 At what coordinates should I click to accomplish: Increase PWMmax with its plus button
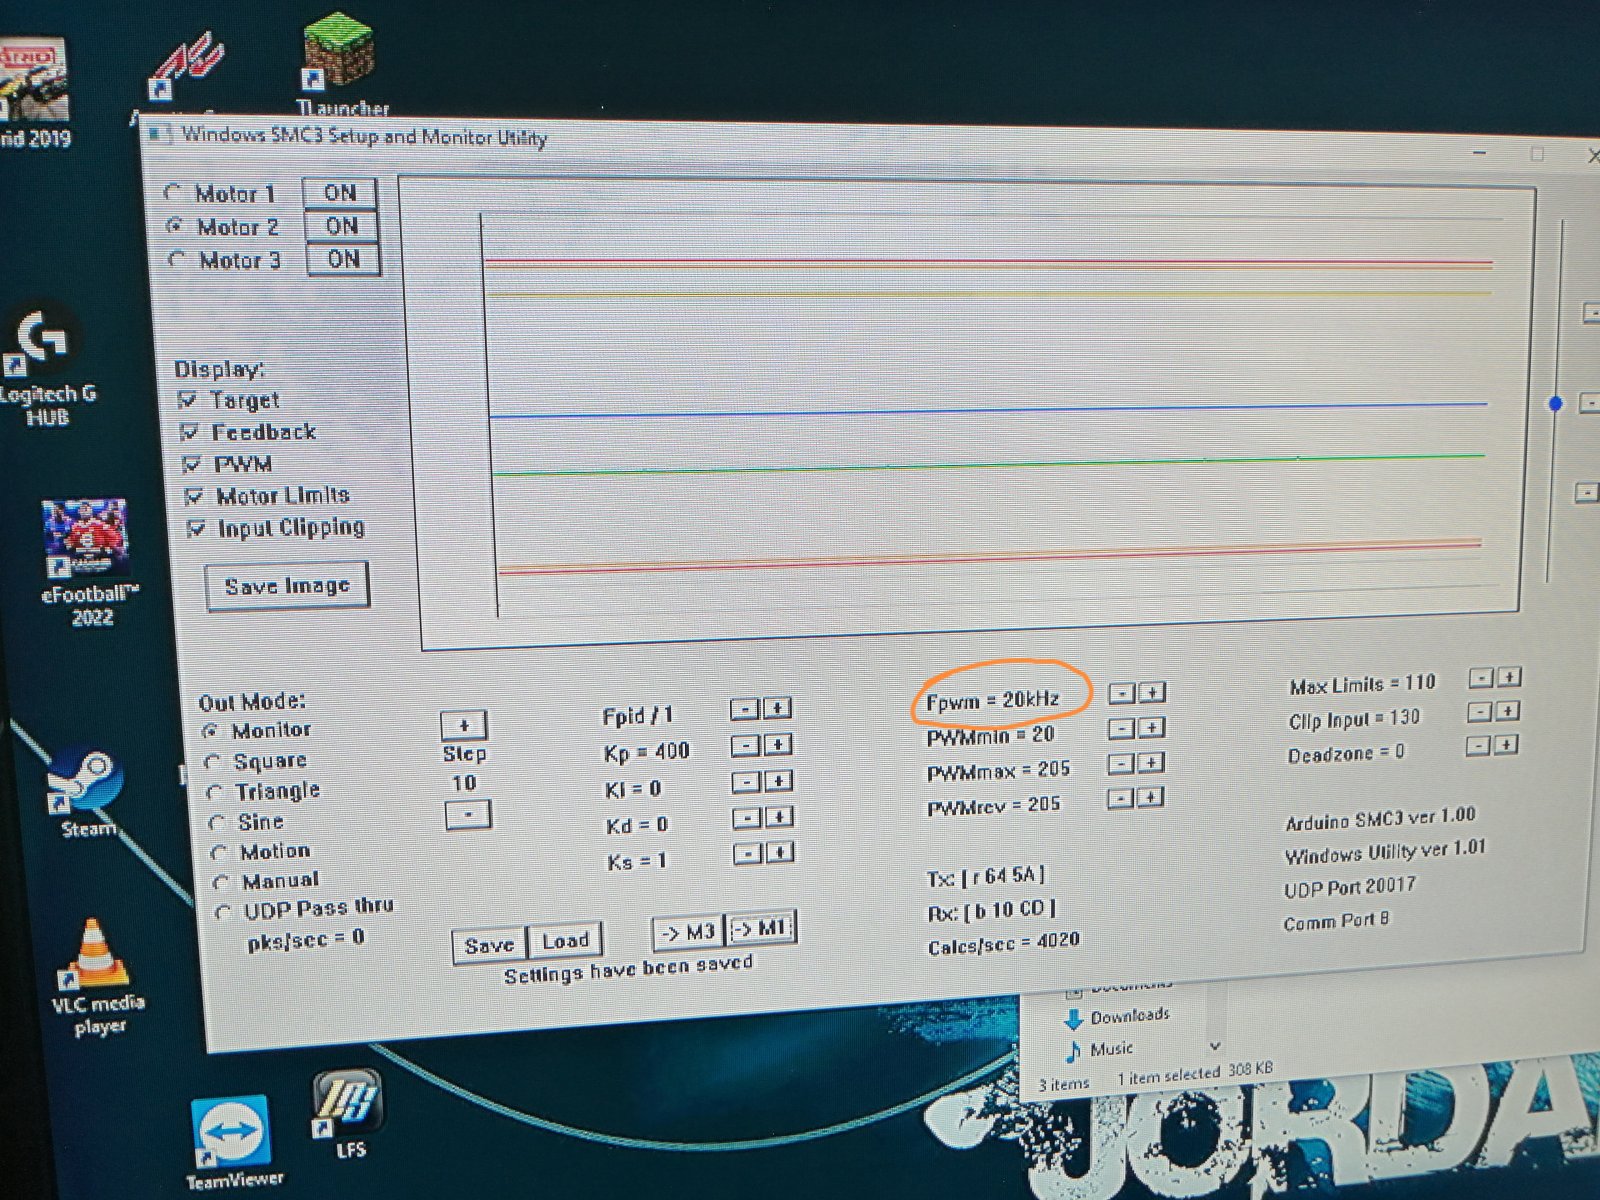(1153, 763)
